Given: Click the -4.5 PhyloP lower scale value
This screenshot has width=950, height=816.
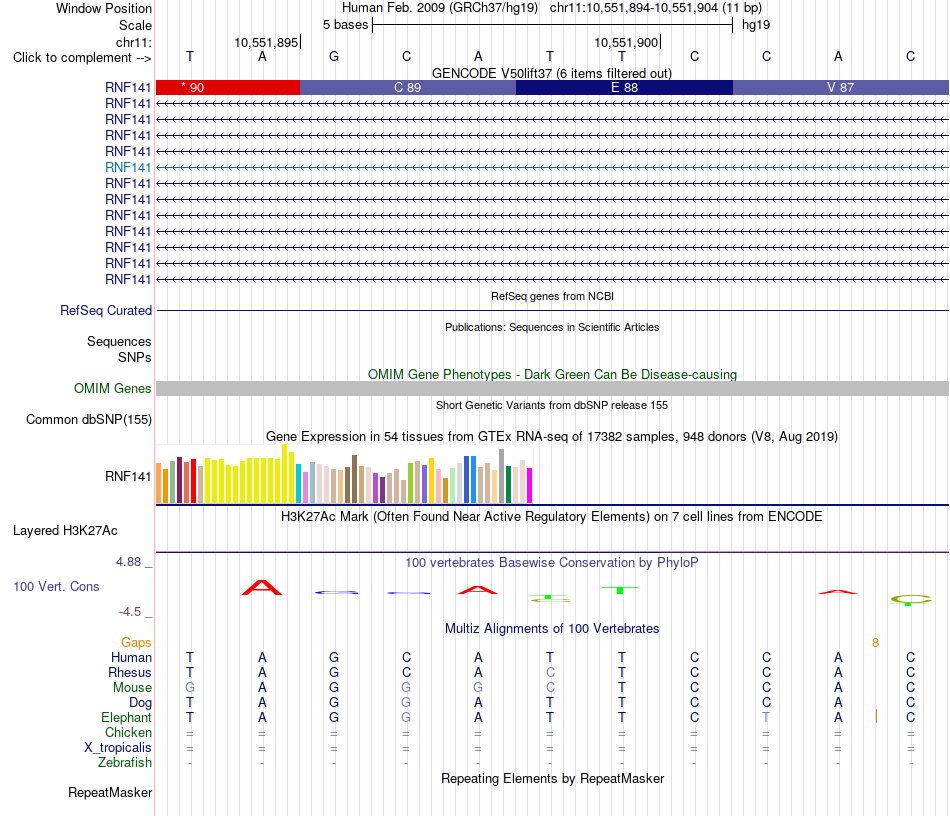Looking at the screenshot, I should coord(130,612).
